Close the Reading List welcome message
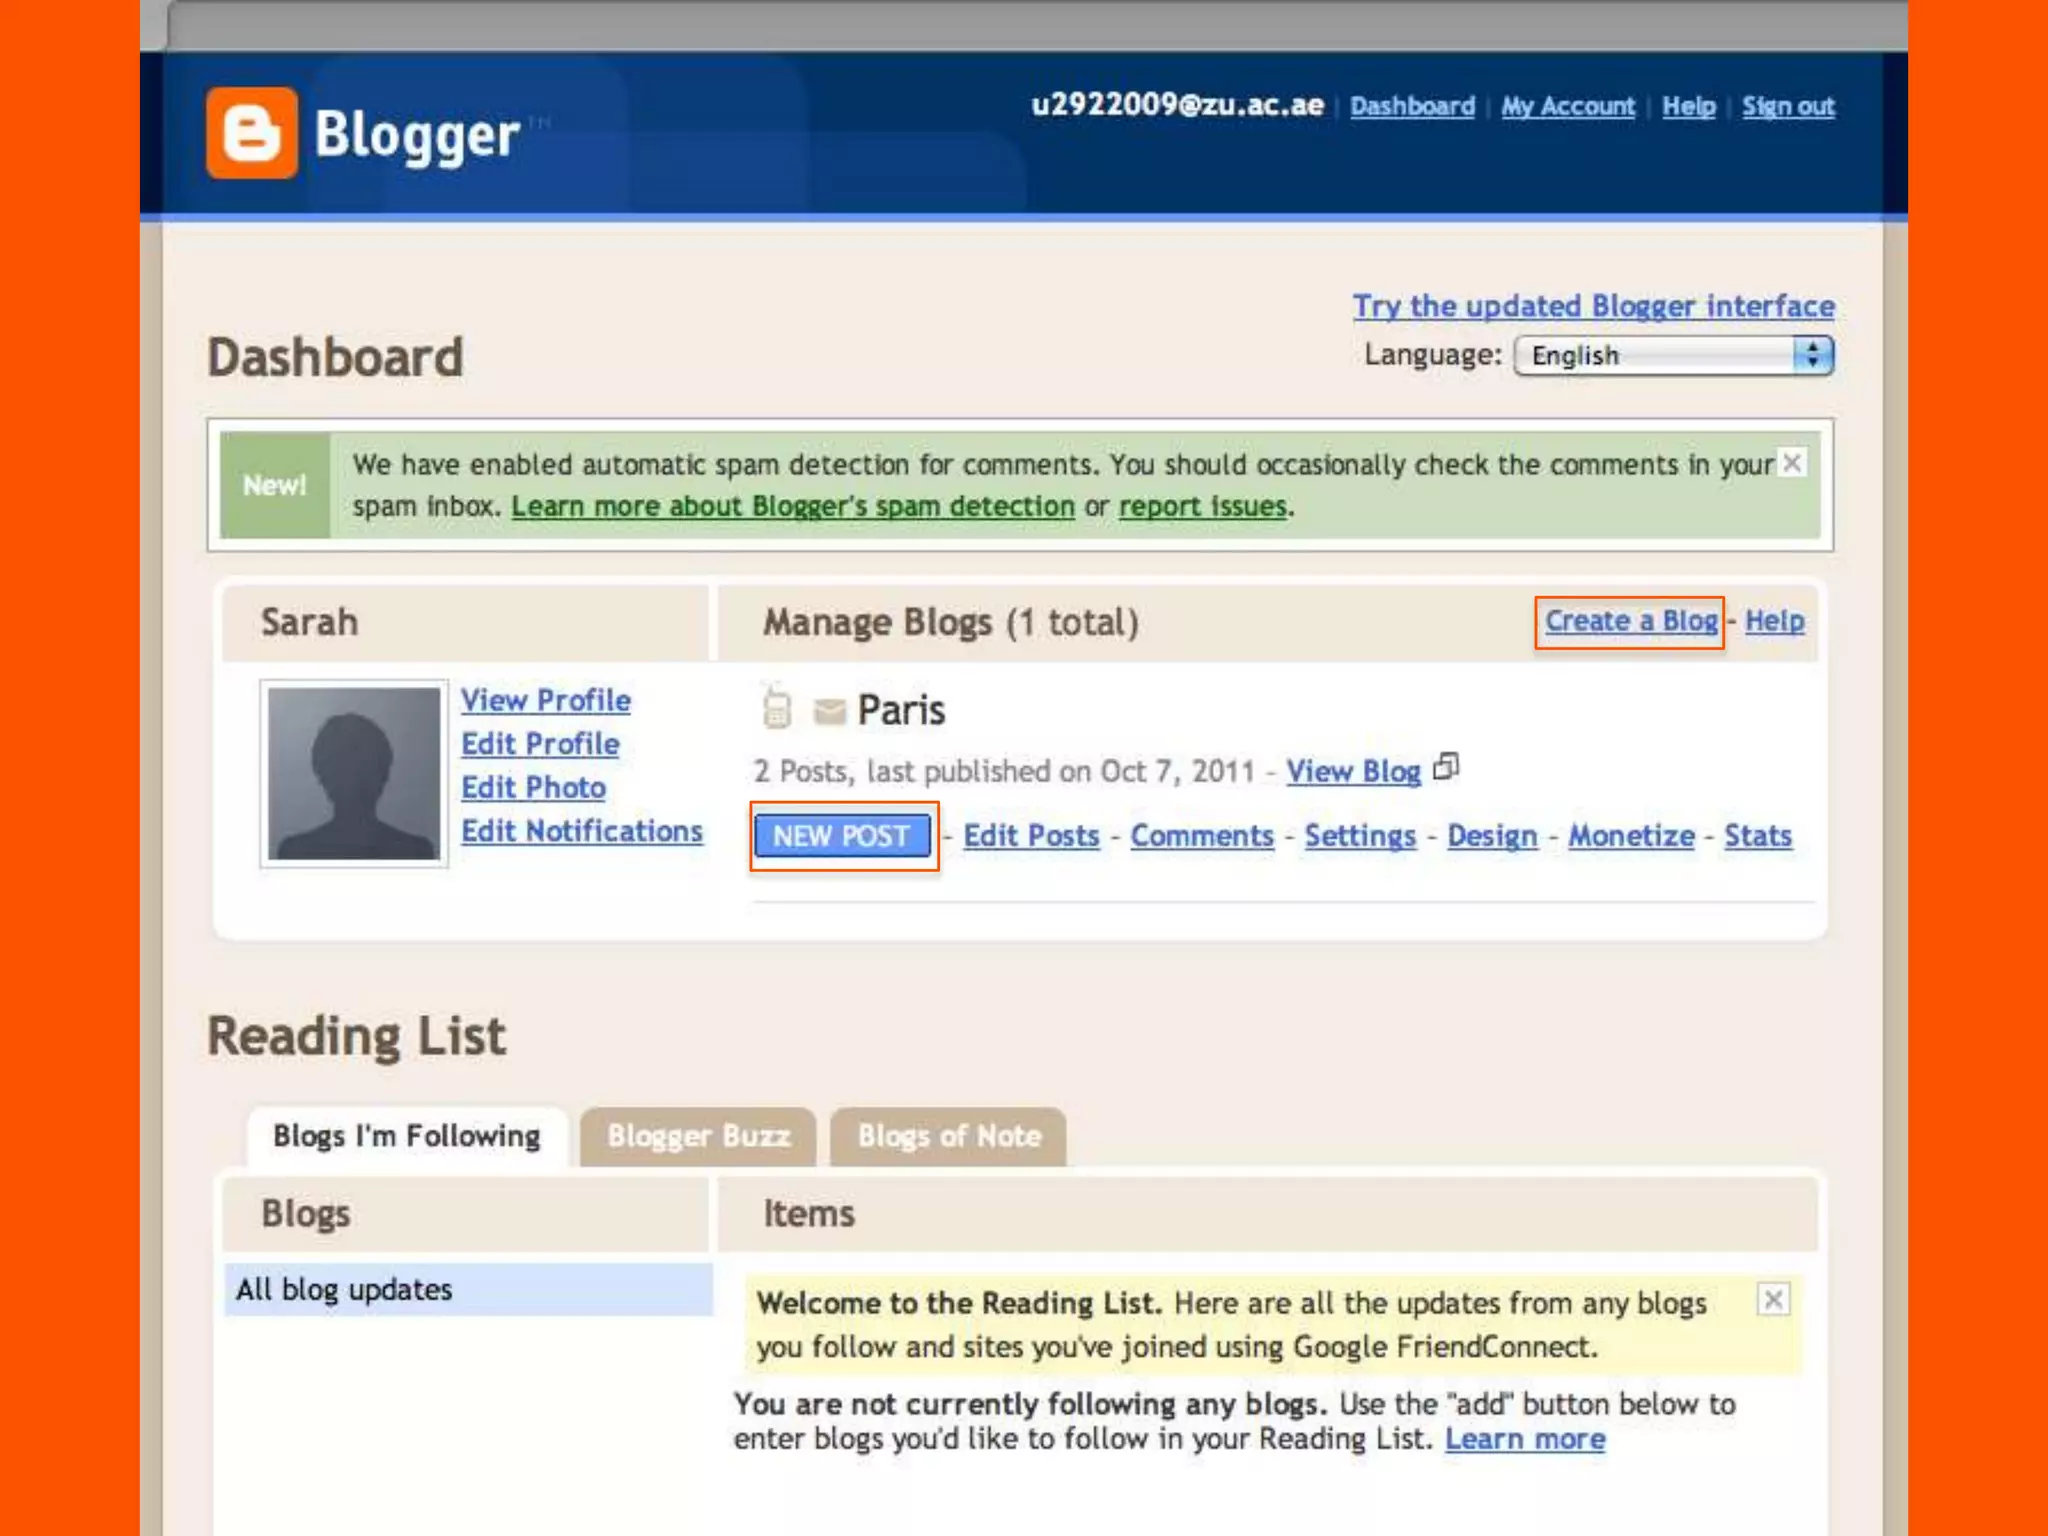Viewport: 2048px width, 1536px height. pyautogui.click(x=1773, y=1300)
